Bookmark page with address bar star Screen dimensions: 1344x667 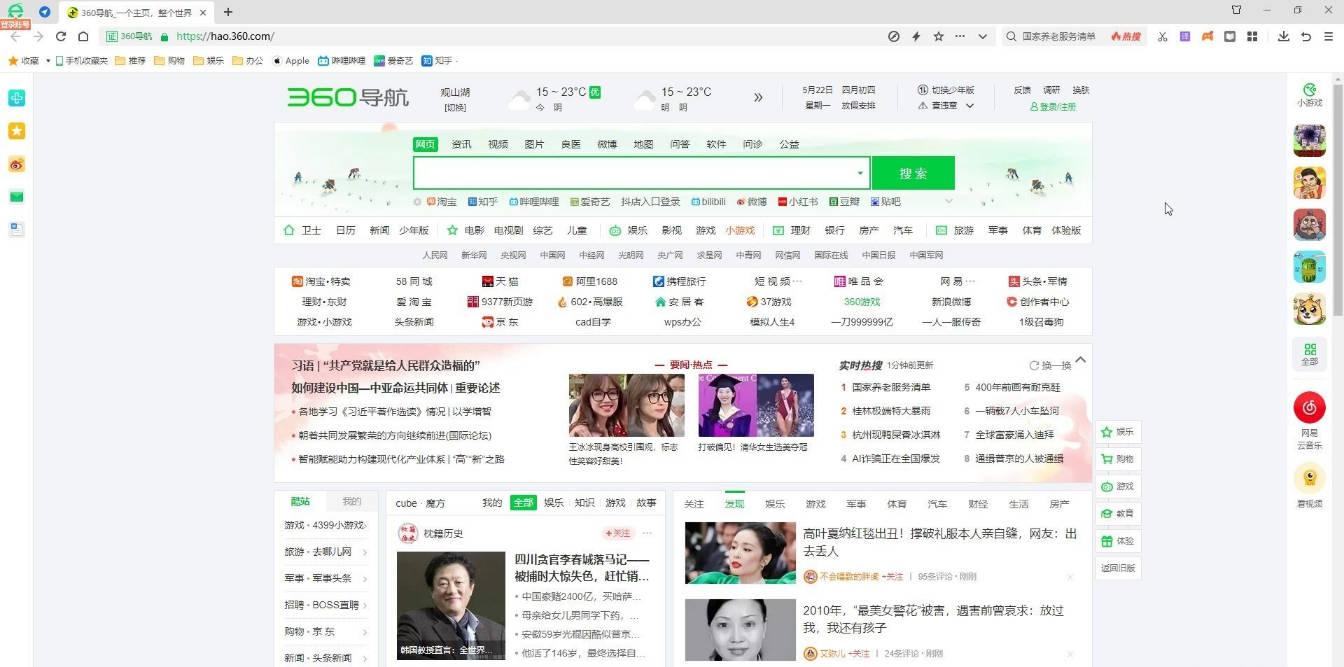point(938,36)
